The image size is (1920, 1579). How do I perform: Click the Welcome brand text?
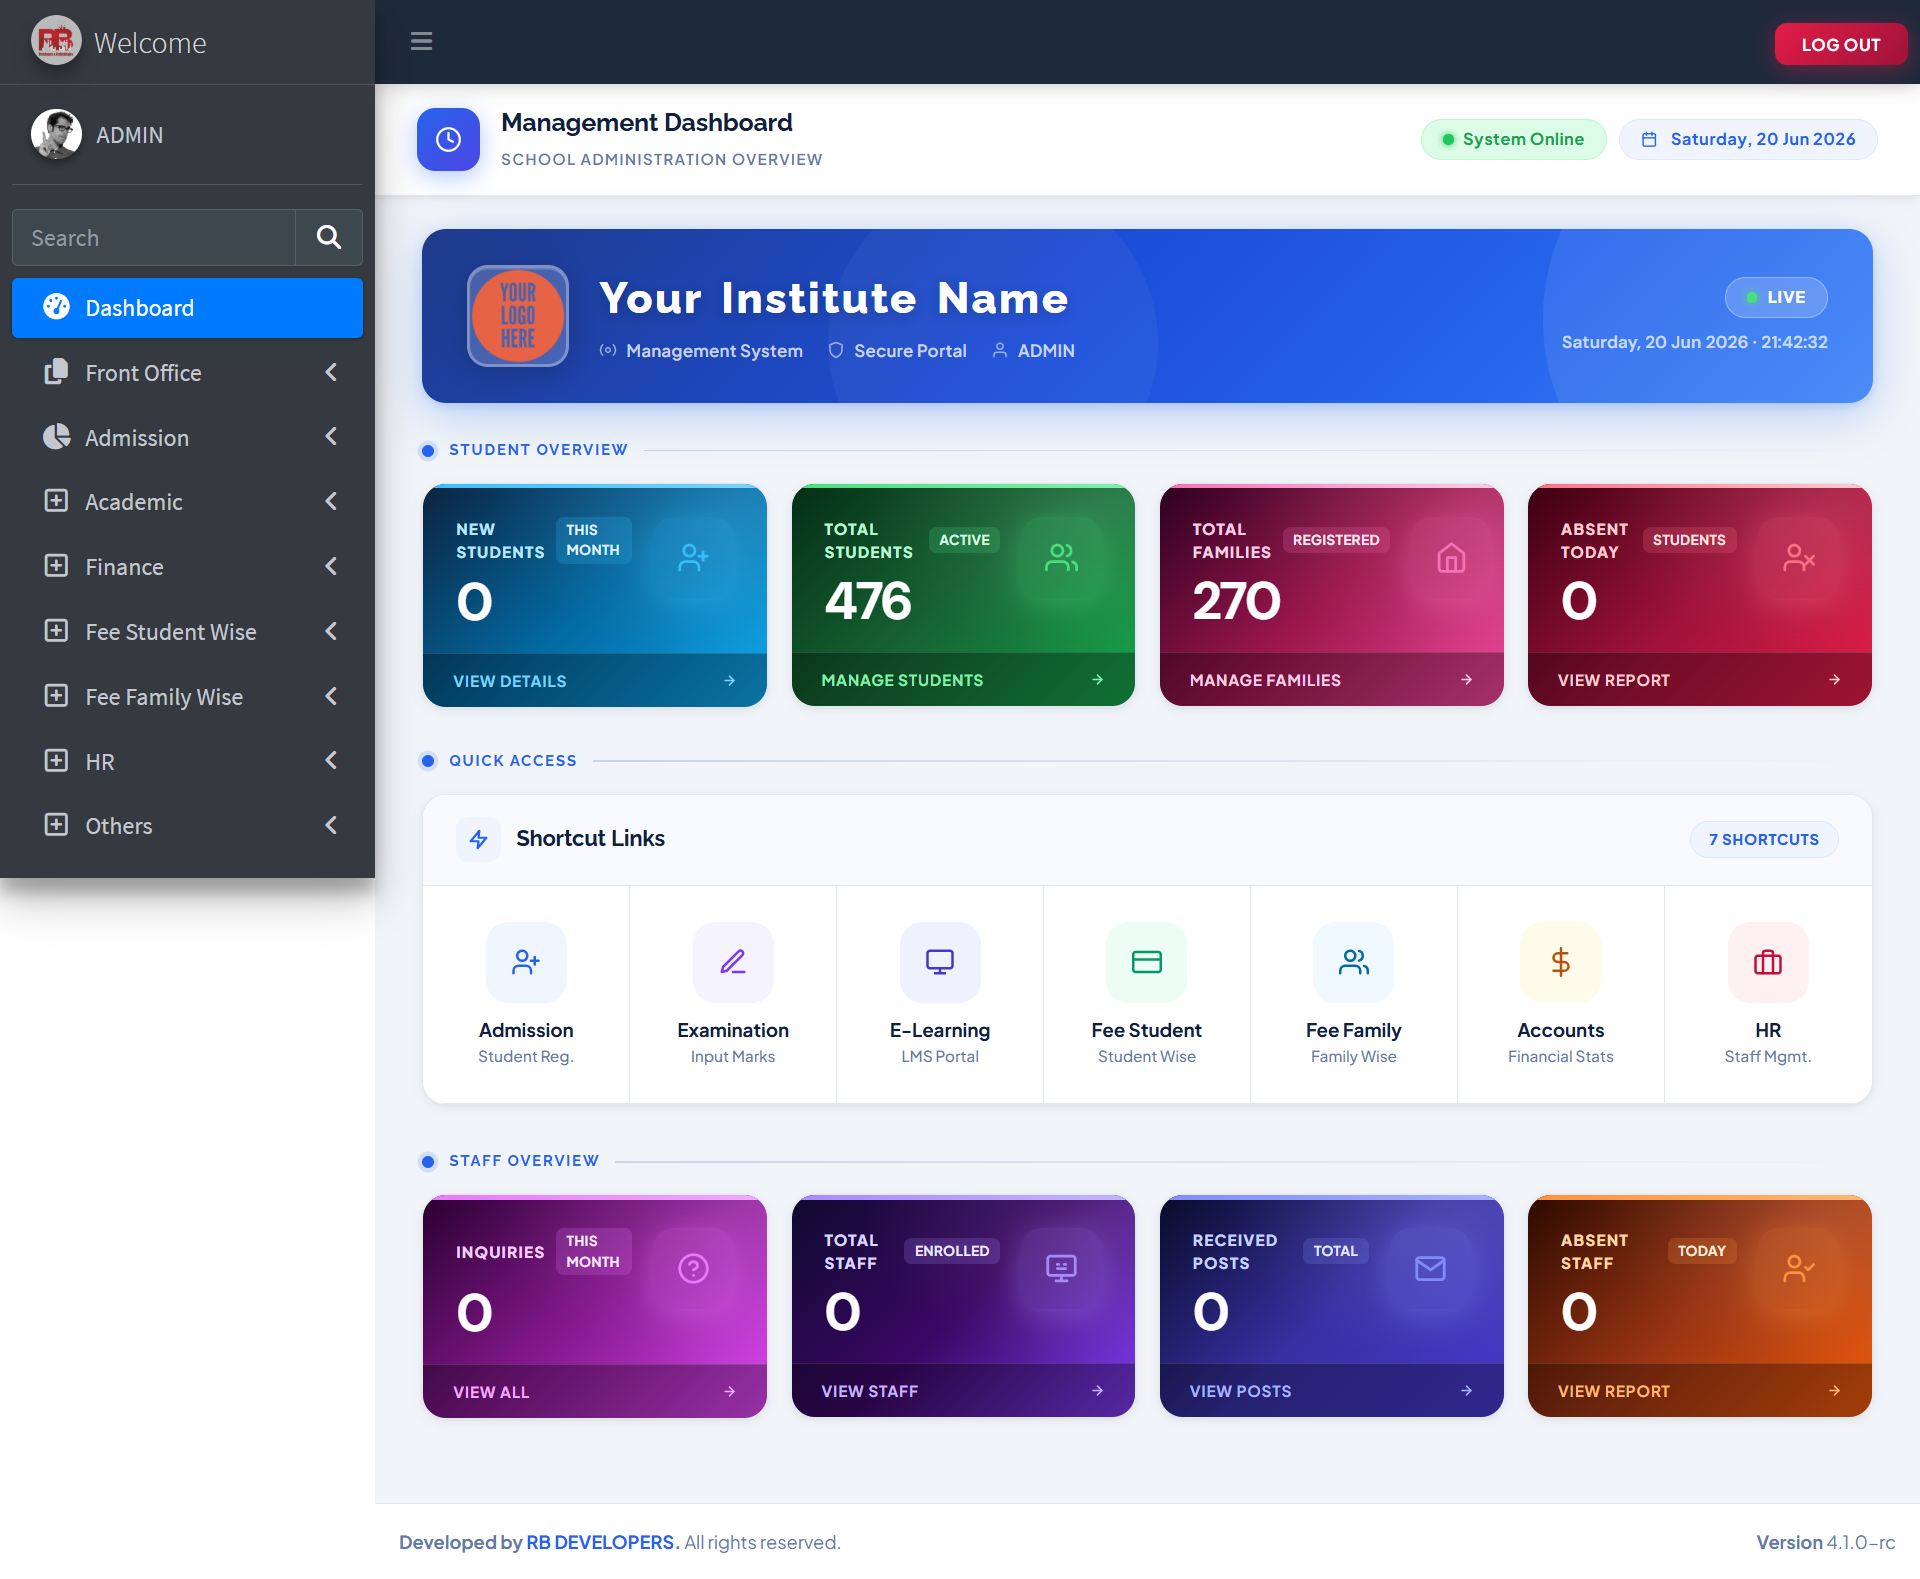pos(150,43)
